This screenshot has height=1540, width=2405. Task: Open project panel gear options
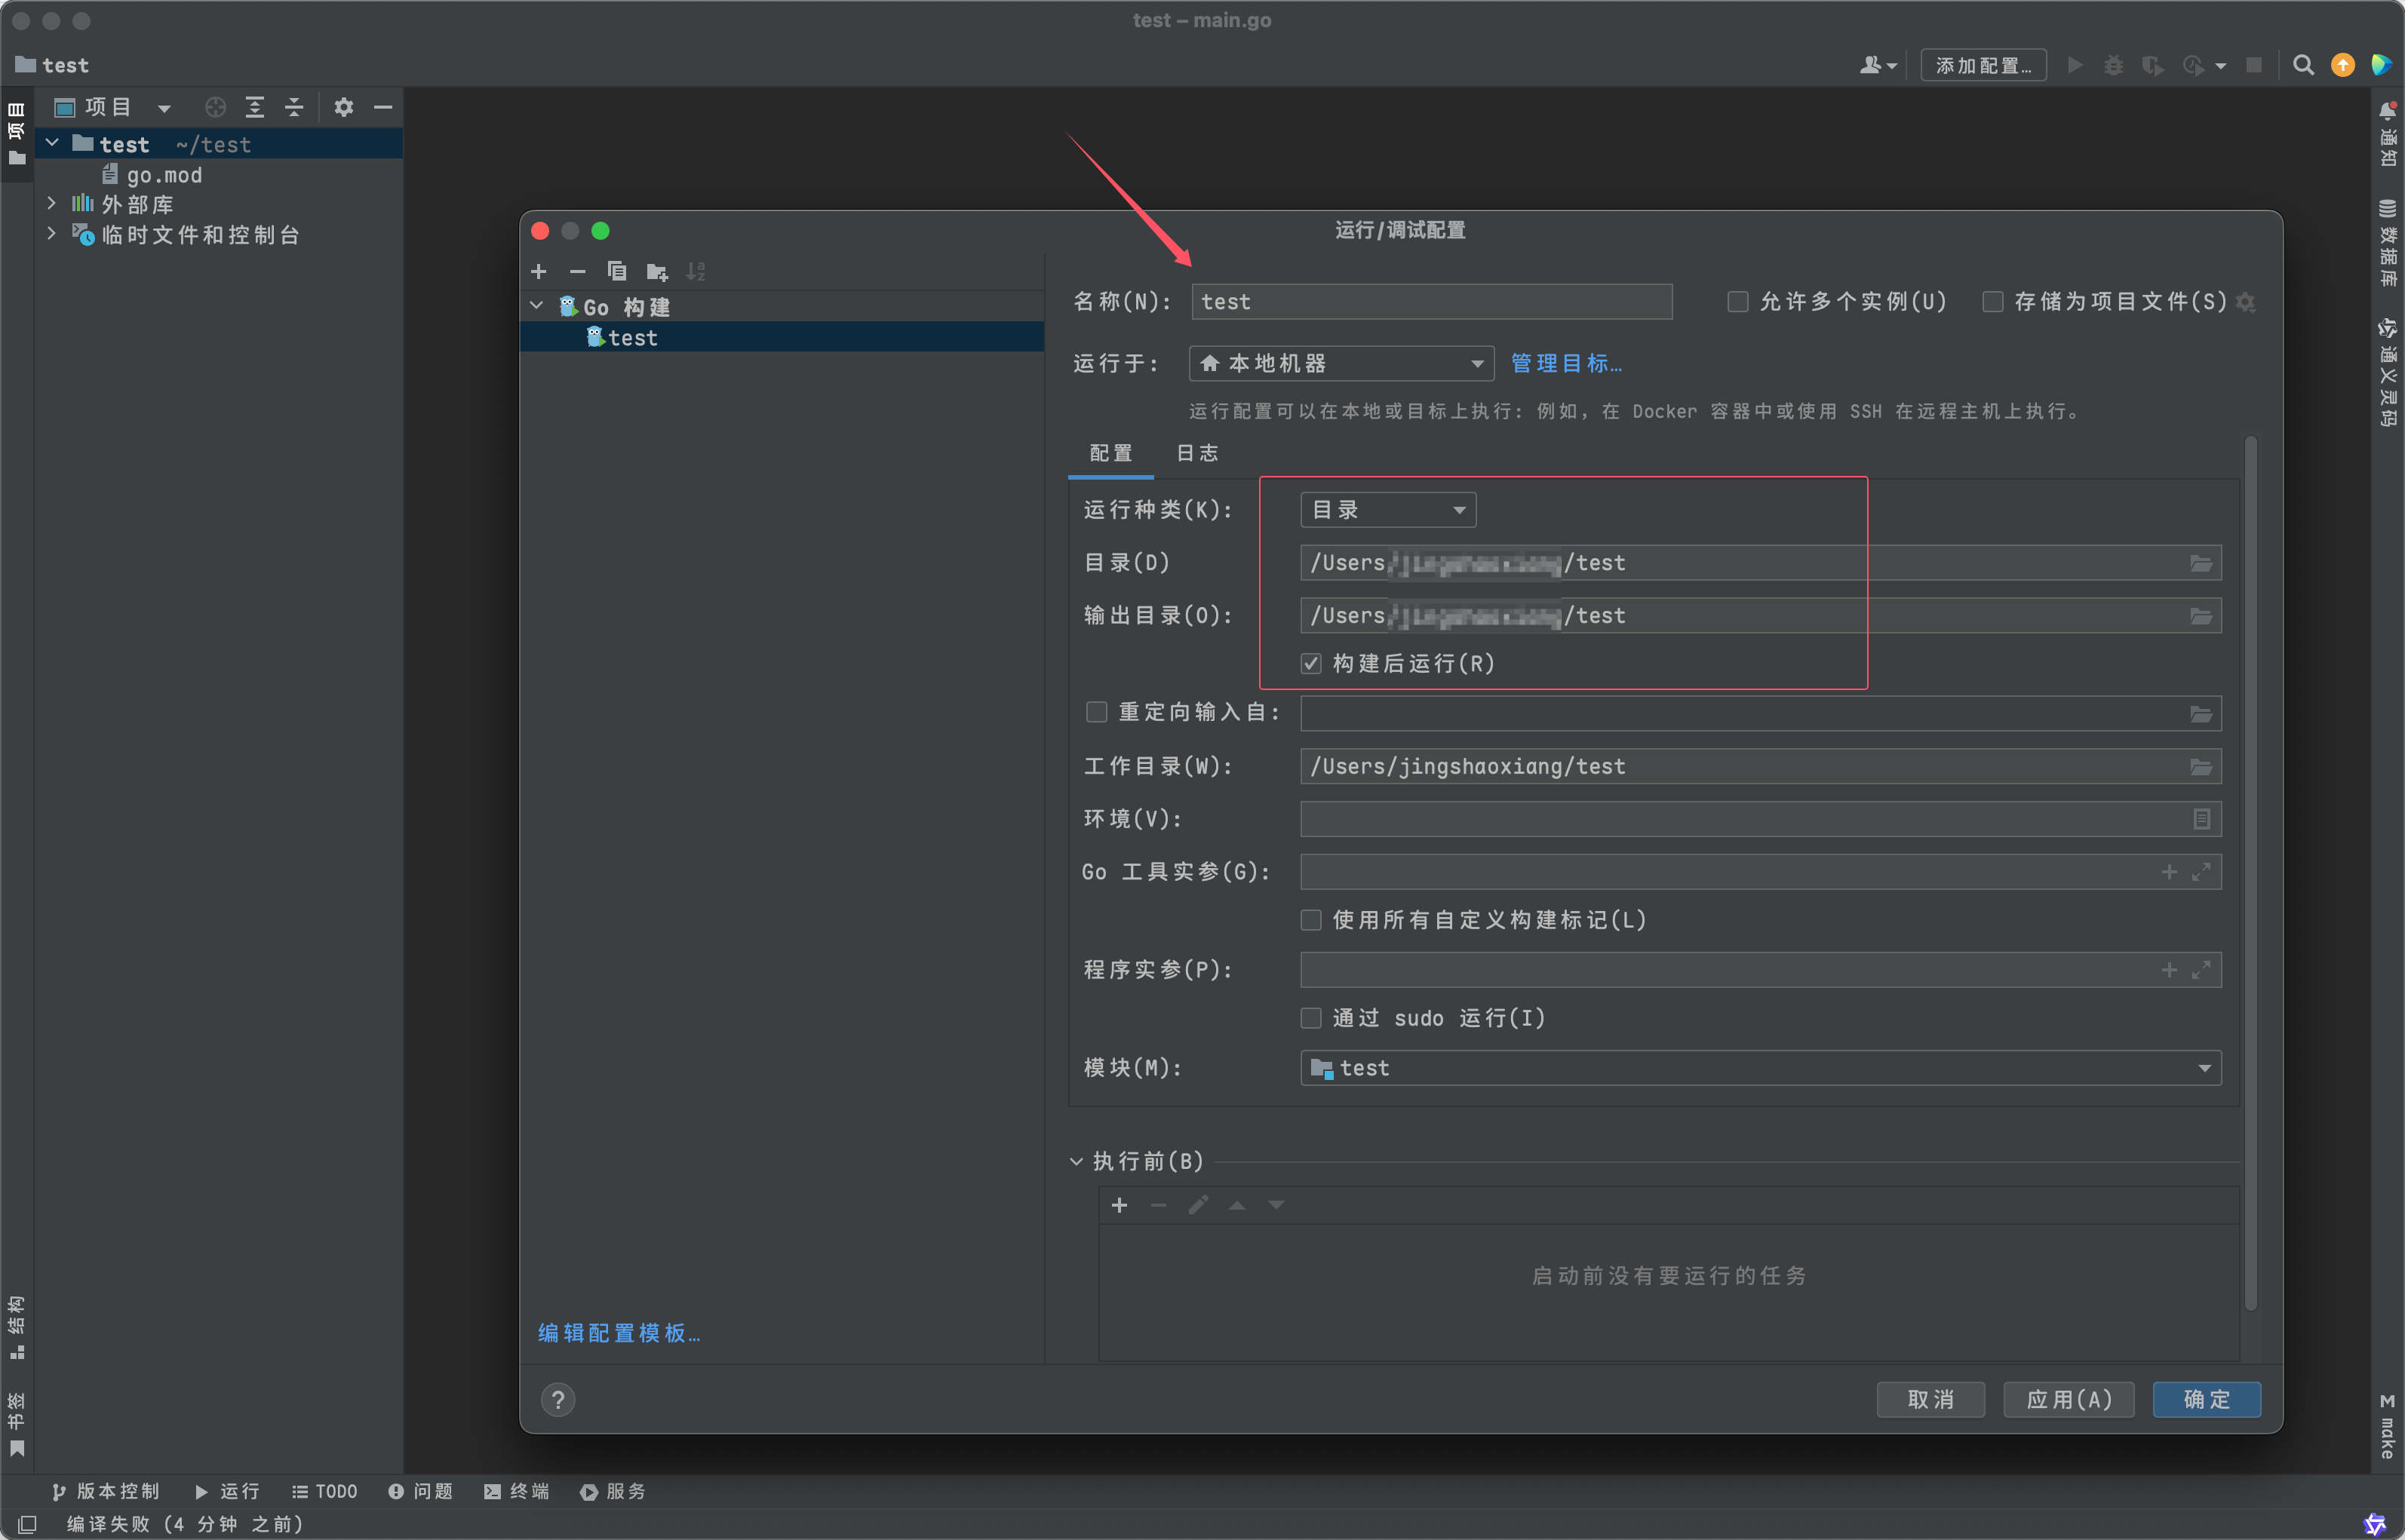tap(344, 107)
